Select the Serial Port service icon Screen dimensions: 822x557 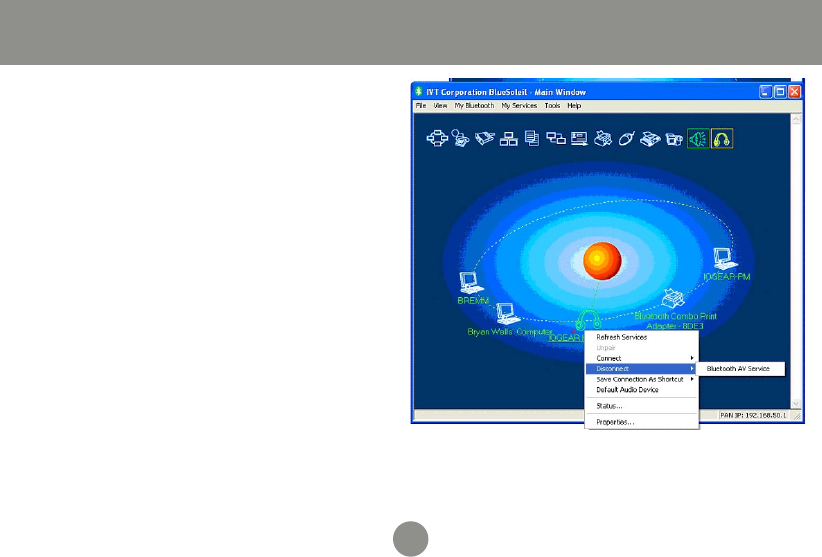tap(484, 138)
